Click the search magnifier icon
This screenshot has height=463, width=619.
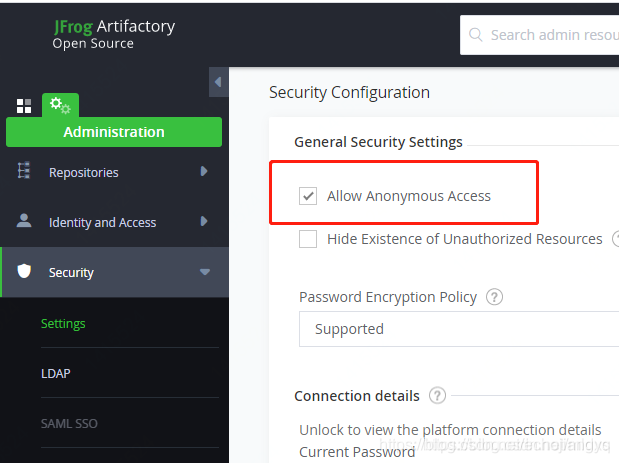475,35
